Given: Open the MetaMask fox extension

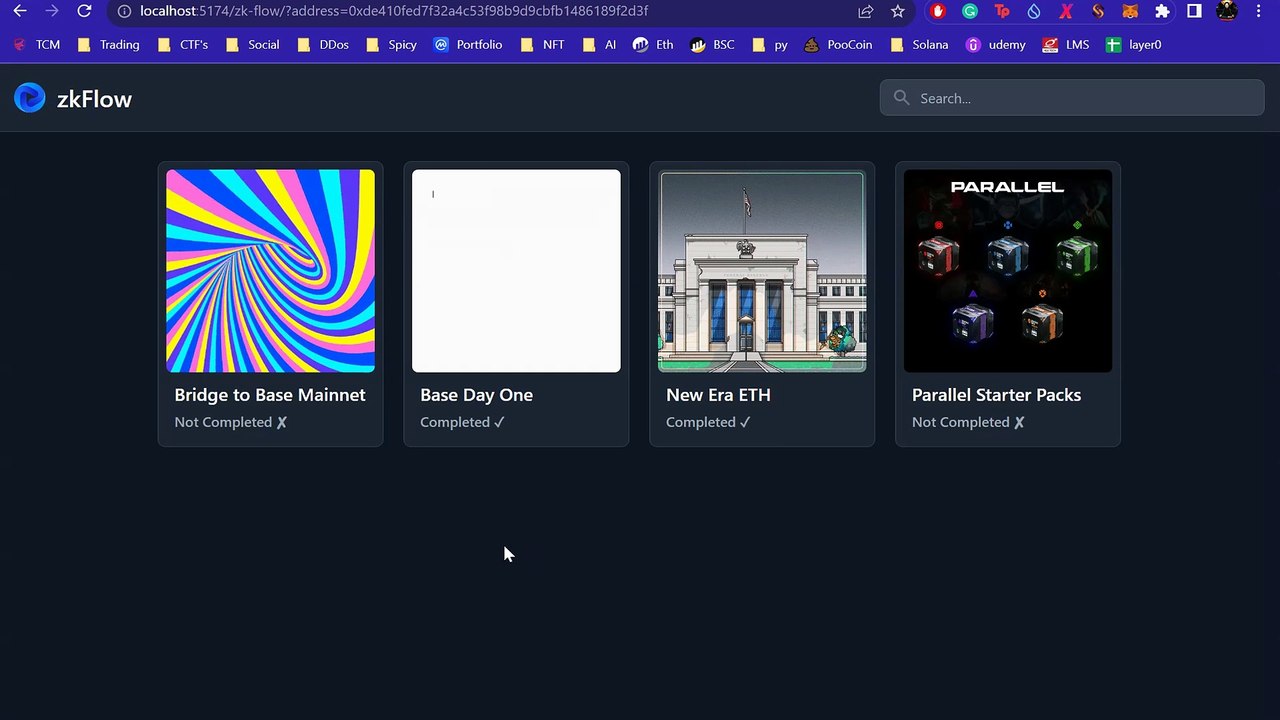Looking at the screenshot, I should tap(1130, 11).
